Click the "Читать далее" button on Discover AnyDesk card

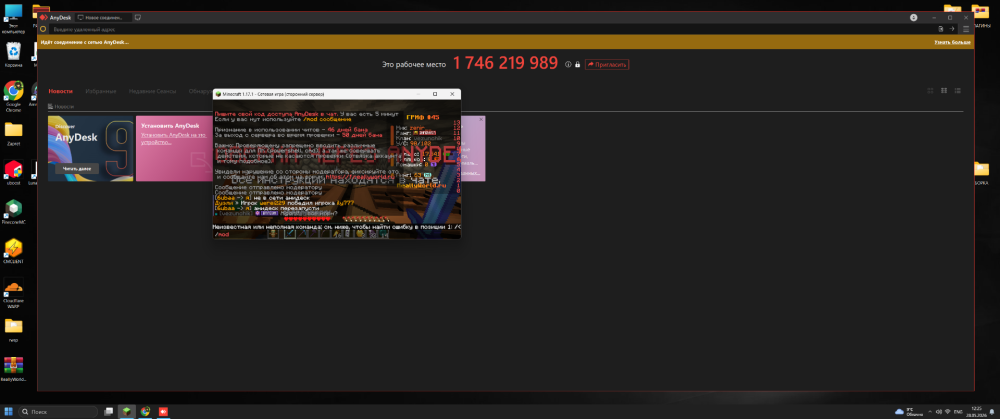pos(77,169)
